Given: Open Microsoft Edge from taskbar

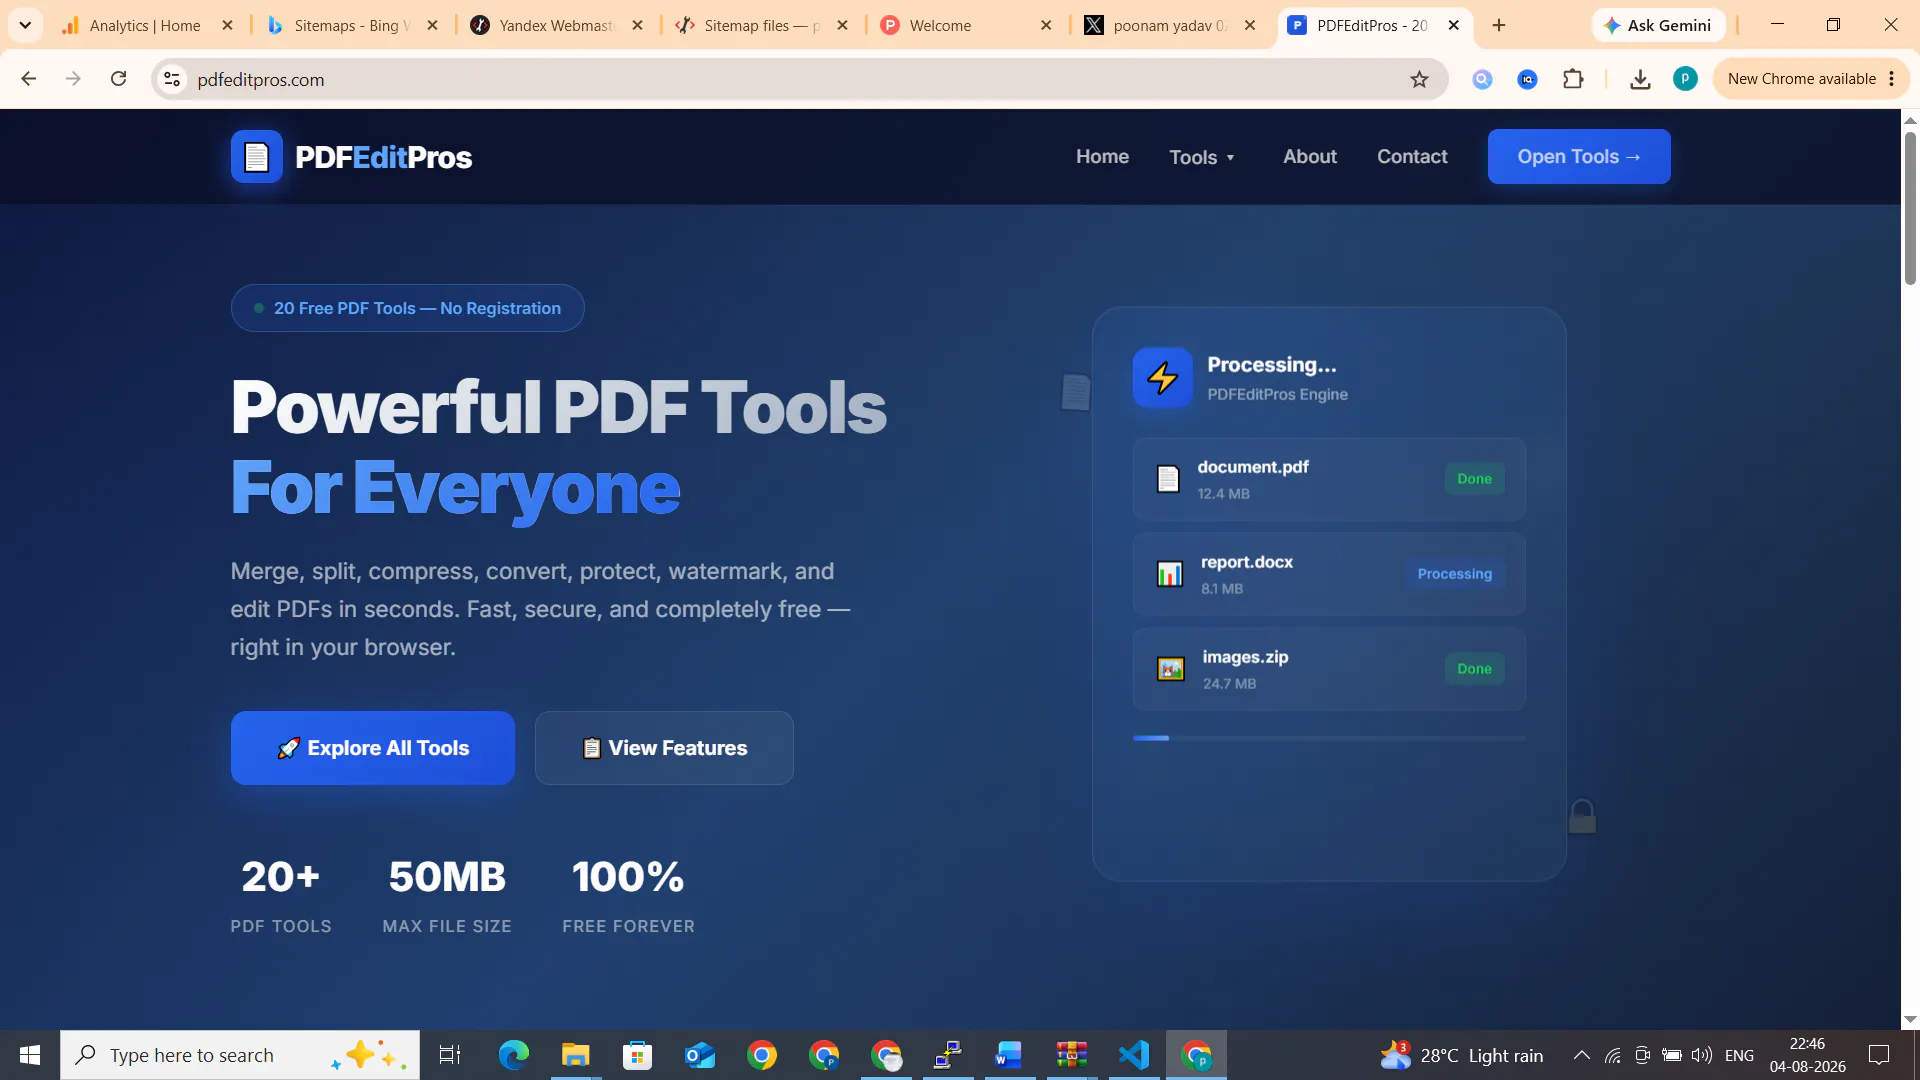Looking at the screenshot, I should 513,1055.
